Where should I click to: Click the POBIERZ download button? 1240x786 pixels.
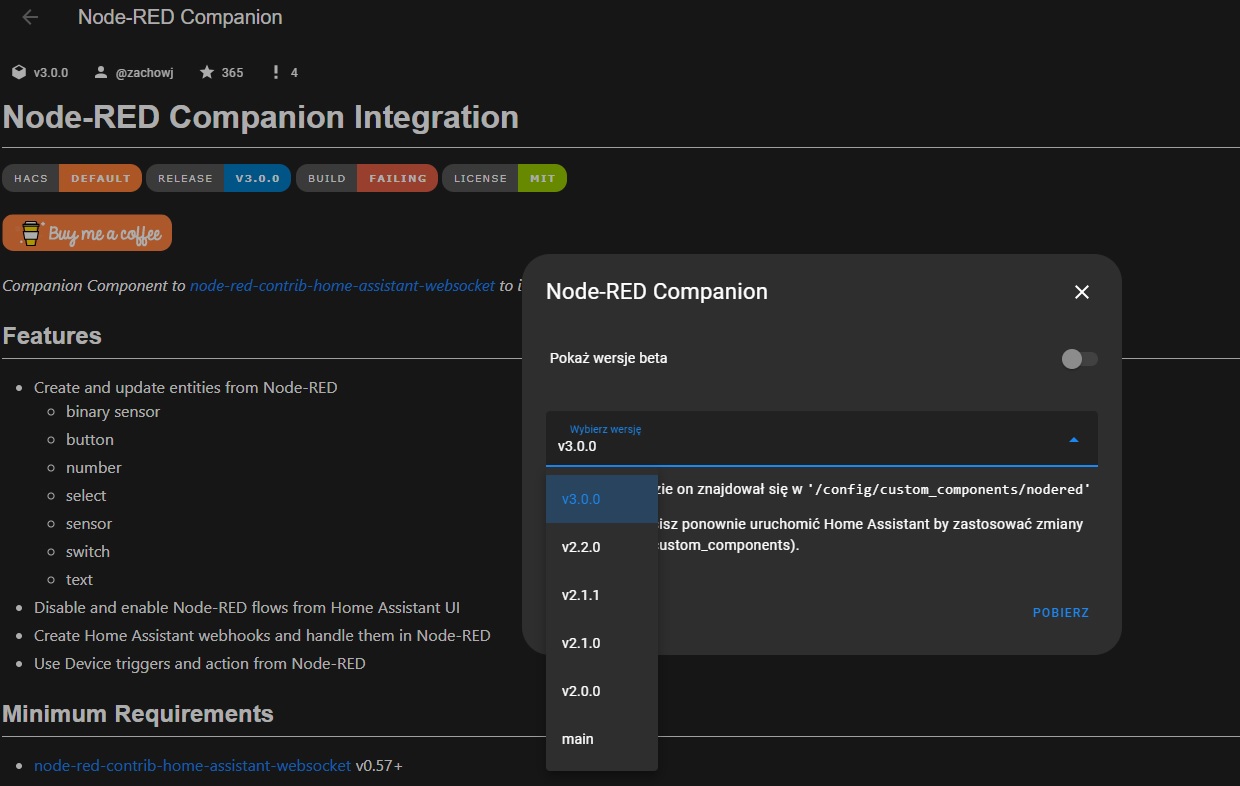[1061, 612]
